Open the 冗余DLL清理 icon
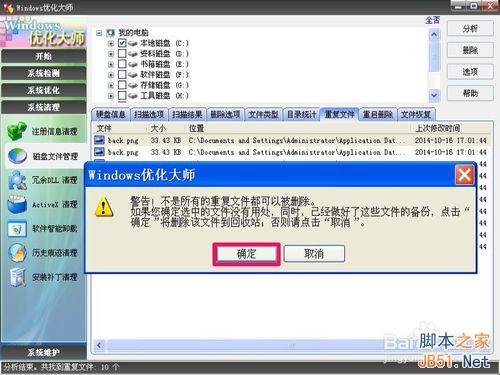Image resolution: width=500 pixels, height=375 pixels. pos(17,180)
